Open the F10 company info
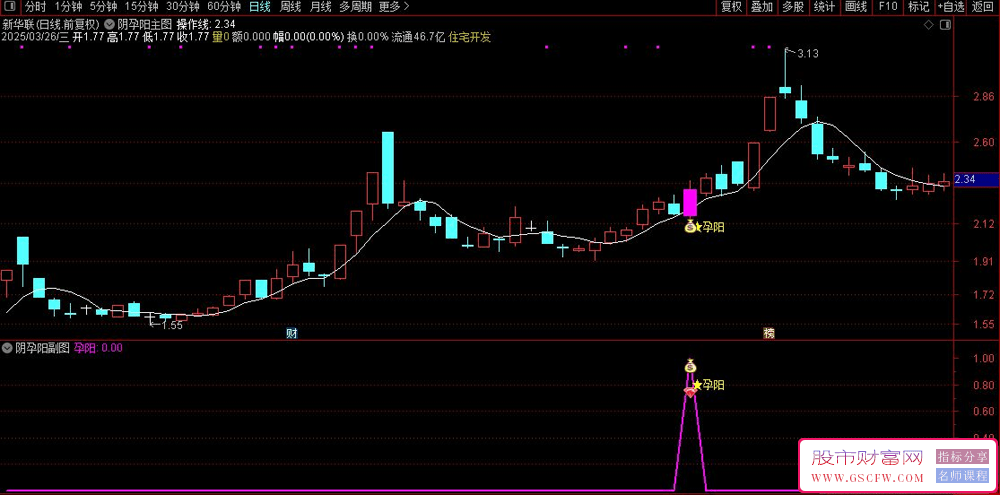 tap(887, 7)
